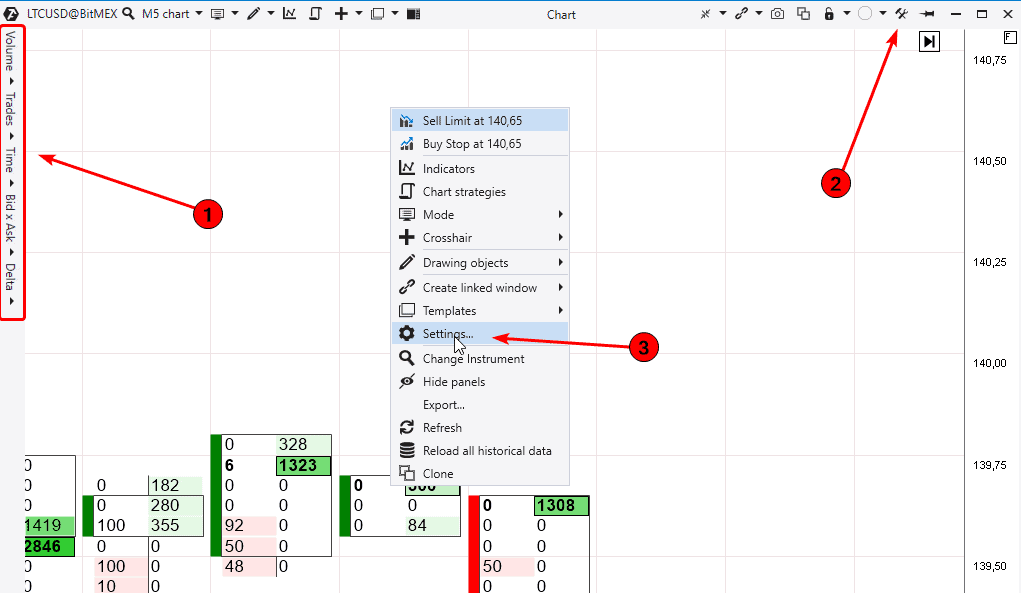Expand arrow next to templates toolbar icon
Viewport: 1021px width, 593px height.
(395, 14)
